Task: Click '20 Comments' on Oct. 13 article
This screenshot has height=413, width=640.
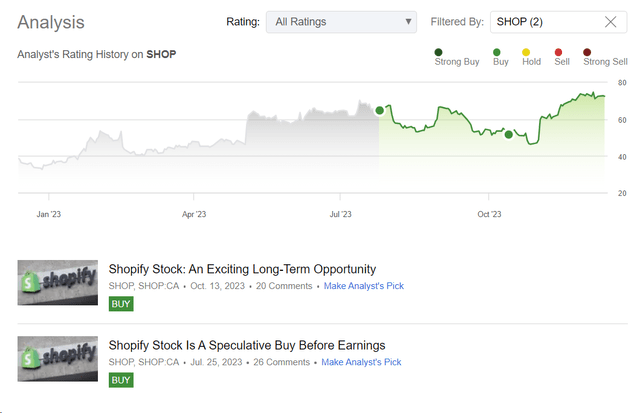Action: (284, 286)
